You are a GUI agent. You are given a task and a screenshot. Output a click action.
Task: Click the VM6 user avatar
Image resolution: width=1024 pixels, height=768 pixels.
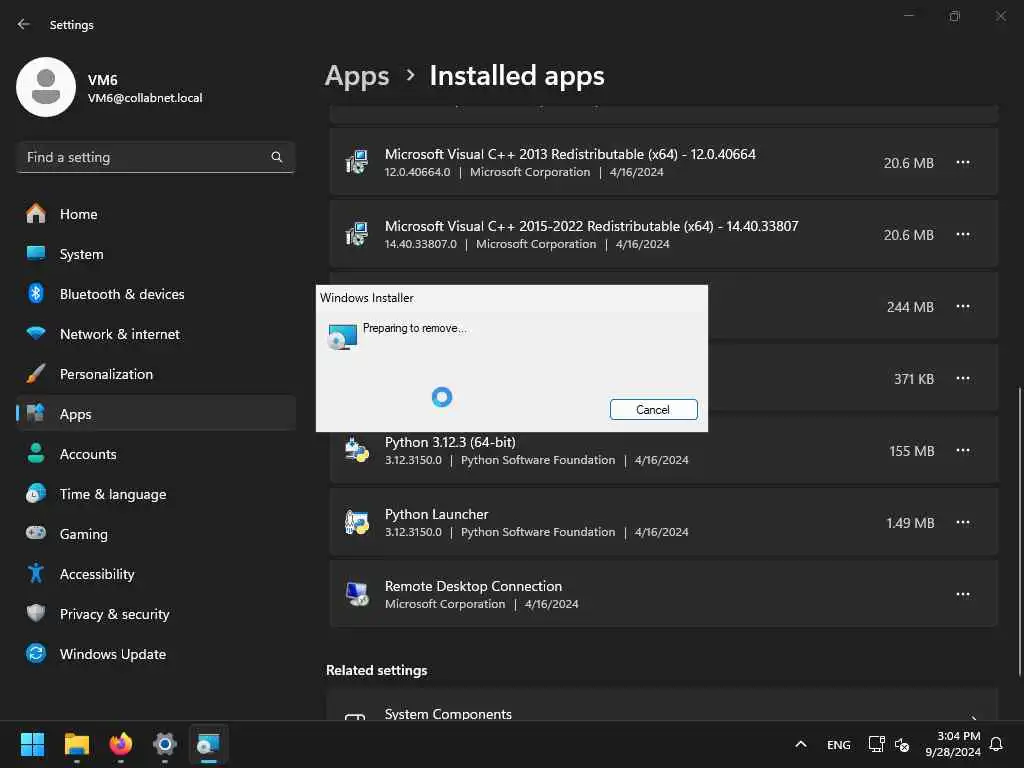(x=46, y=87)
